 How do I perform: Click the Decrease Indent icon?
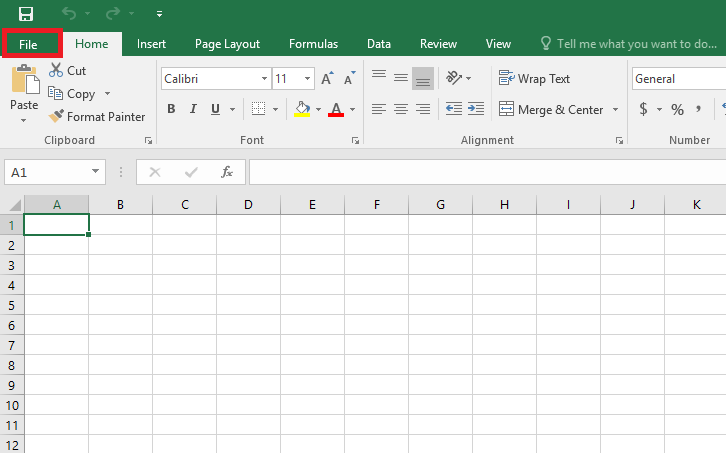[x=454, y=109]
